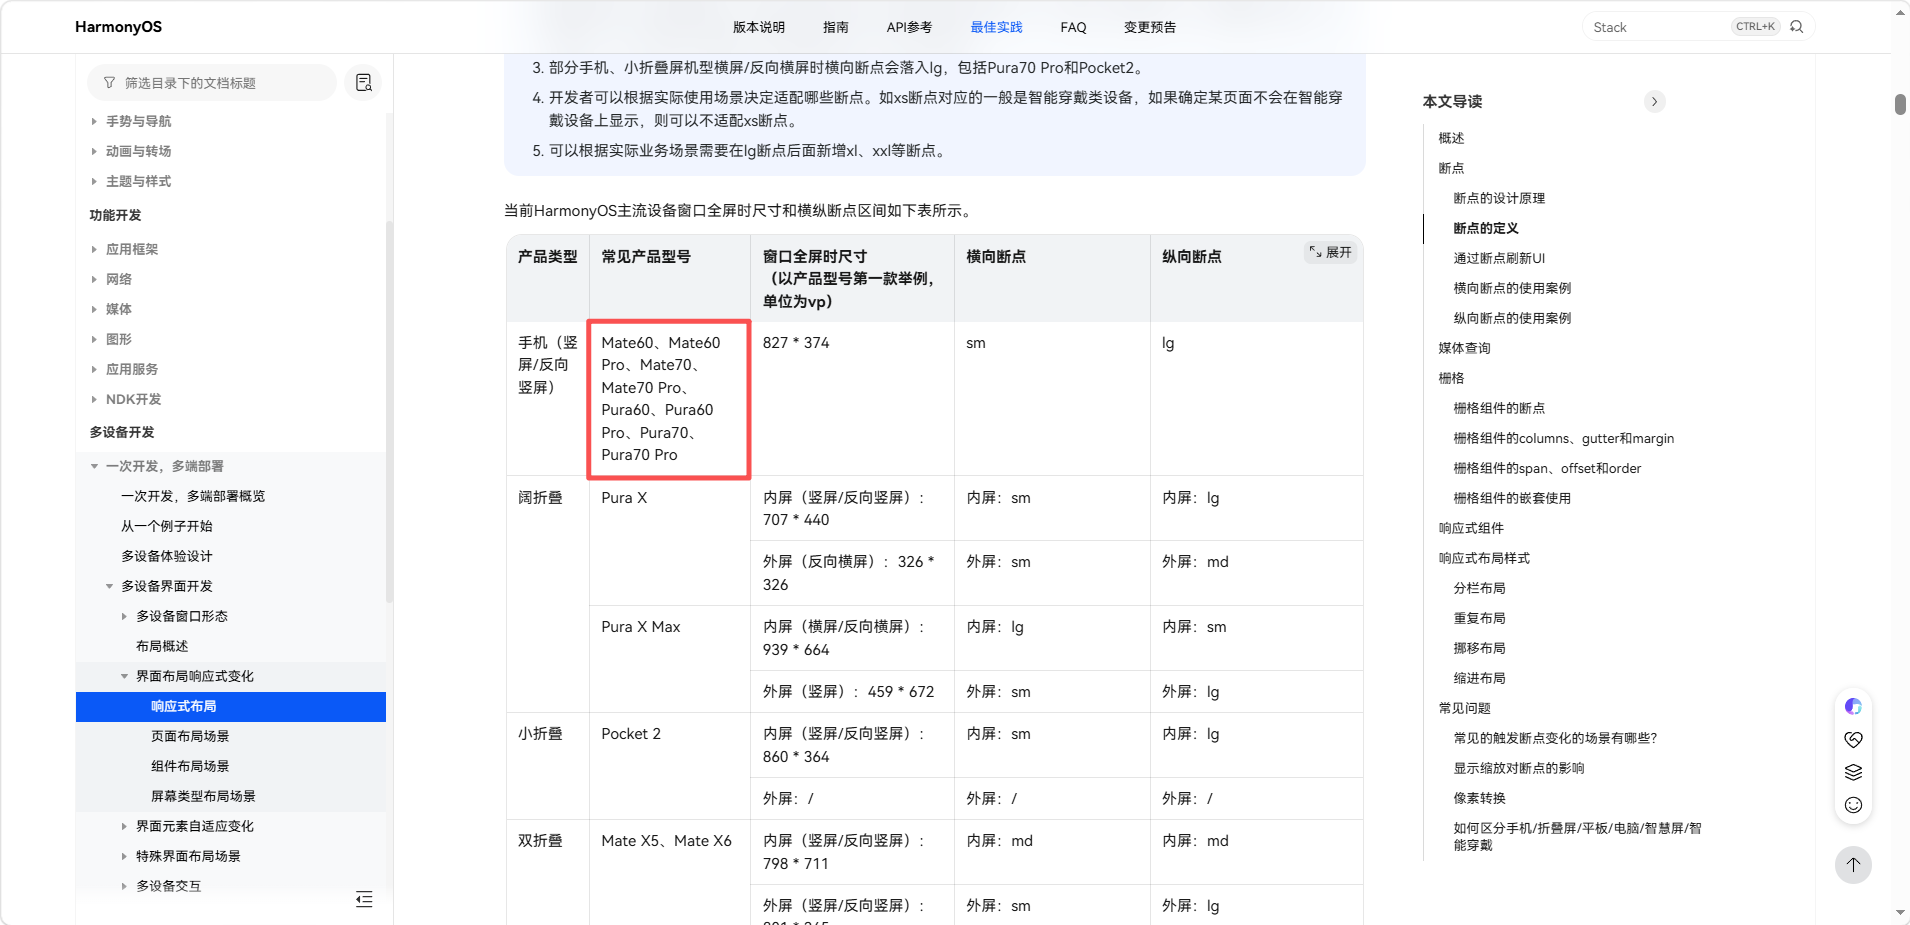1910x925 pixels.
Task: Expand the 手势与导航 tree node
Action: tap(94, 121)
